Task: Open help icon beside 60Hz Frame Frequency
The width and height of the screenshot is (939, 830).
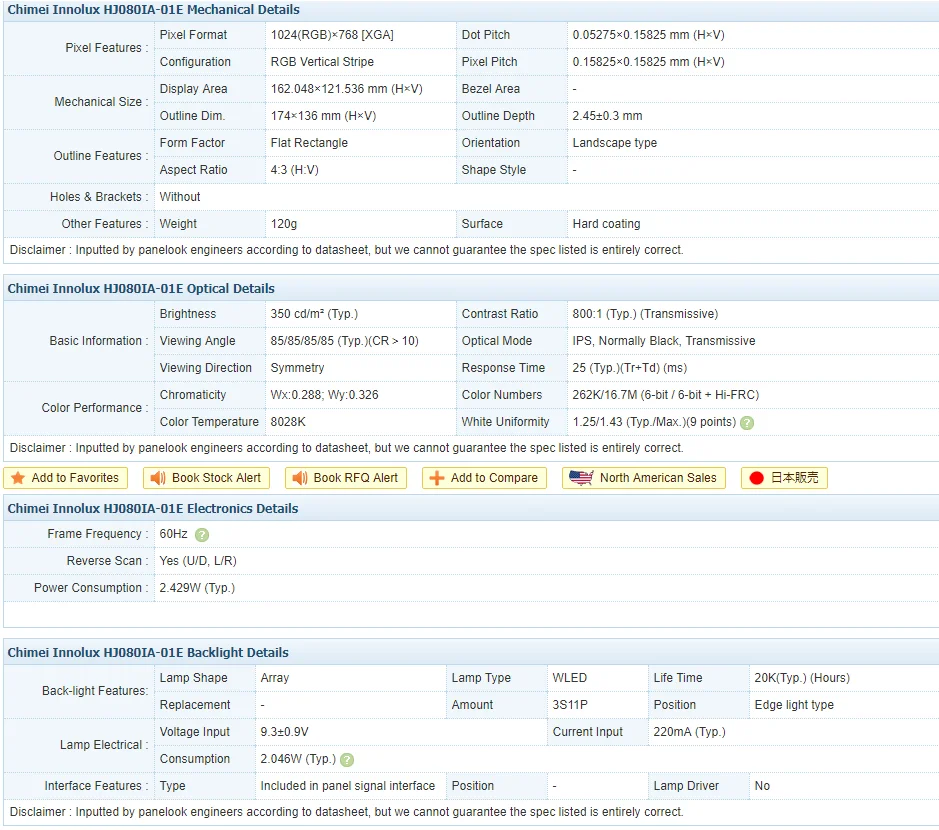Action: [x=202, y=535]
